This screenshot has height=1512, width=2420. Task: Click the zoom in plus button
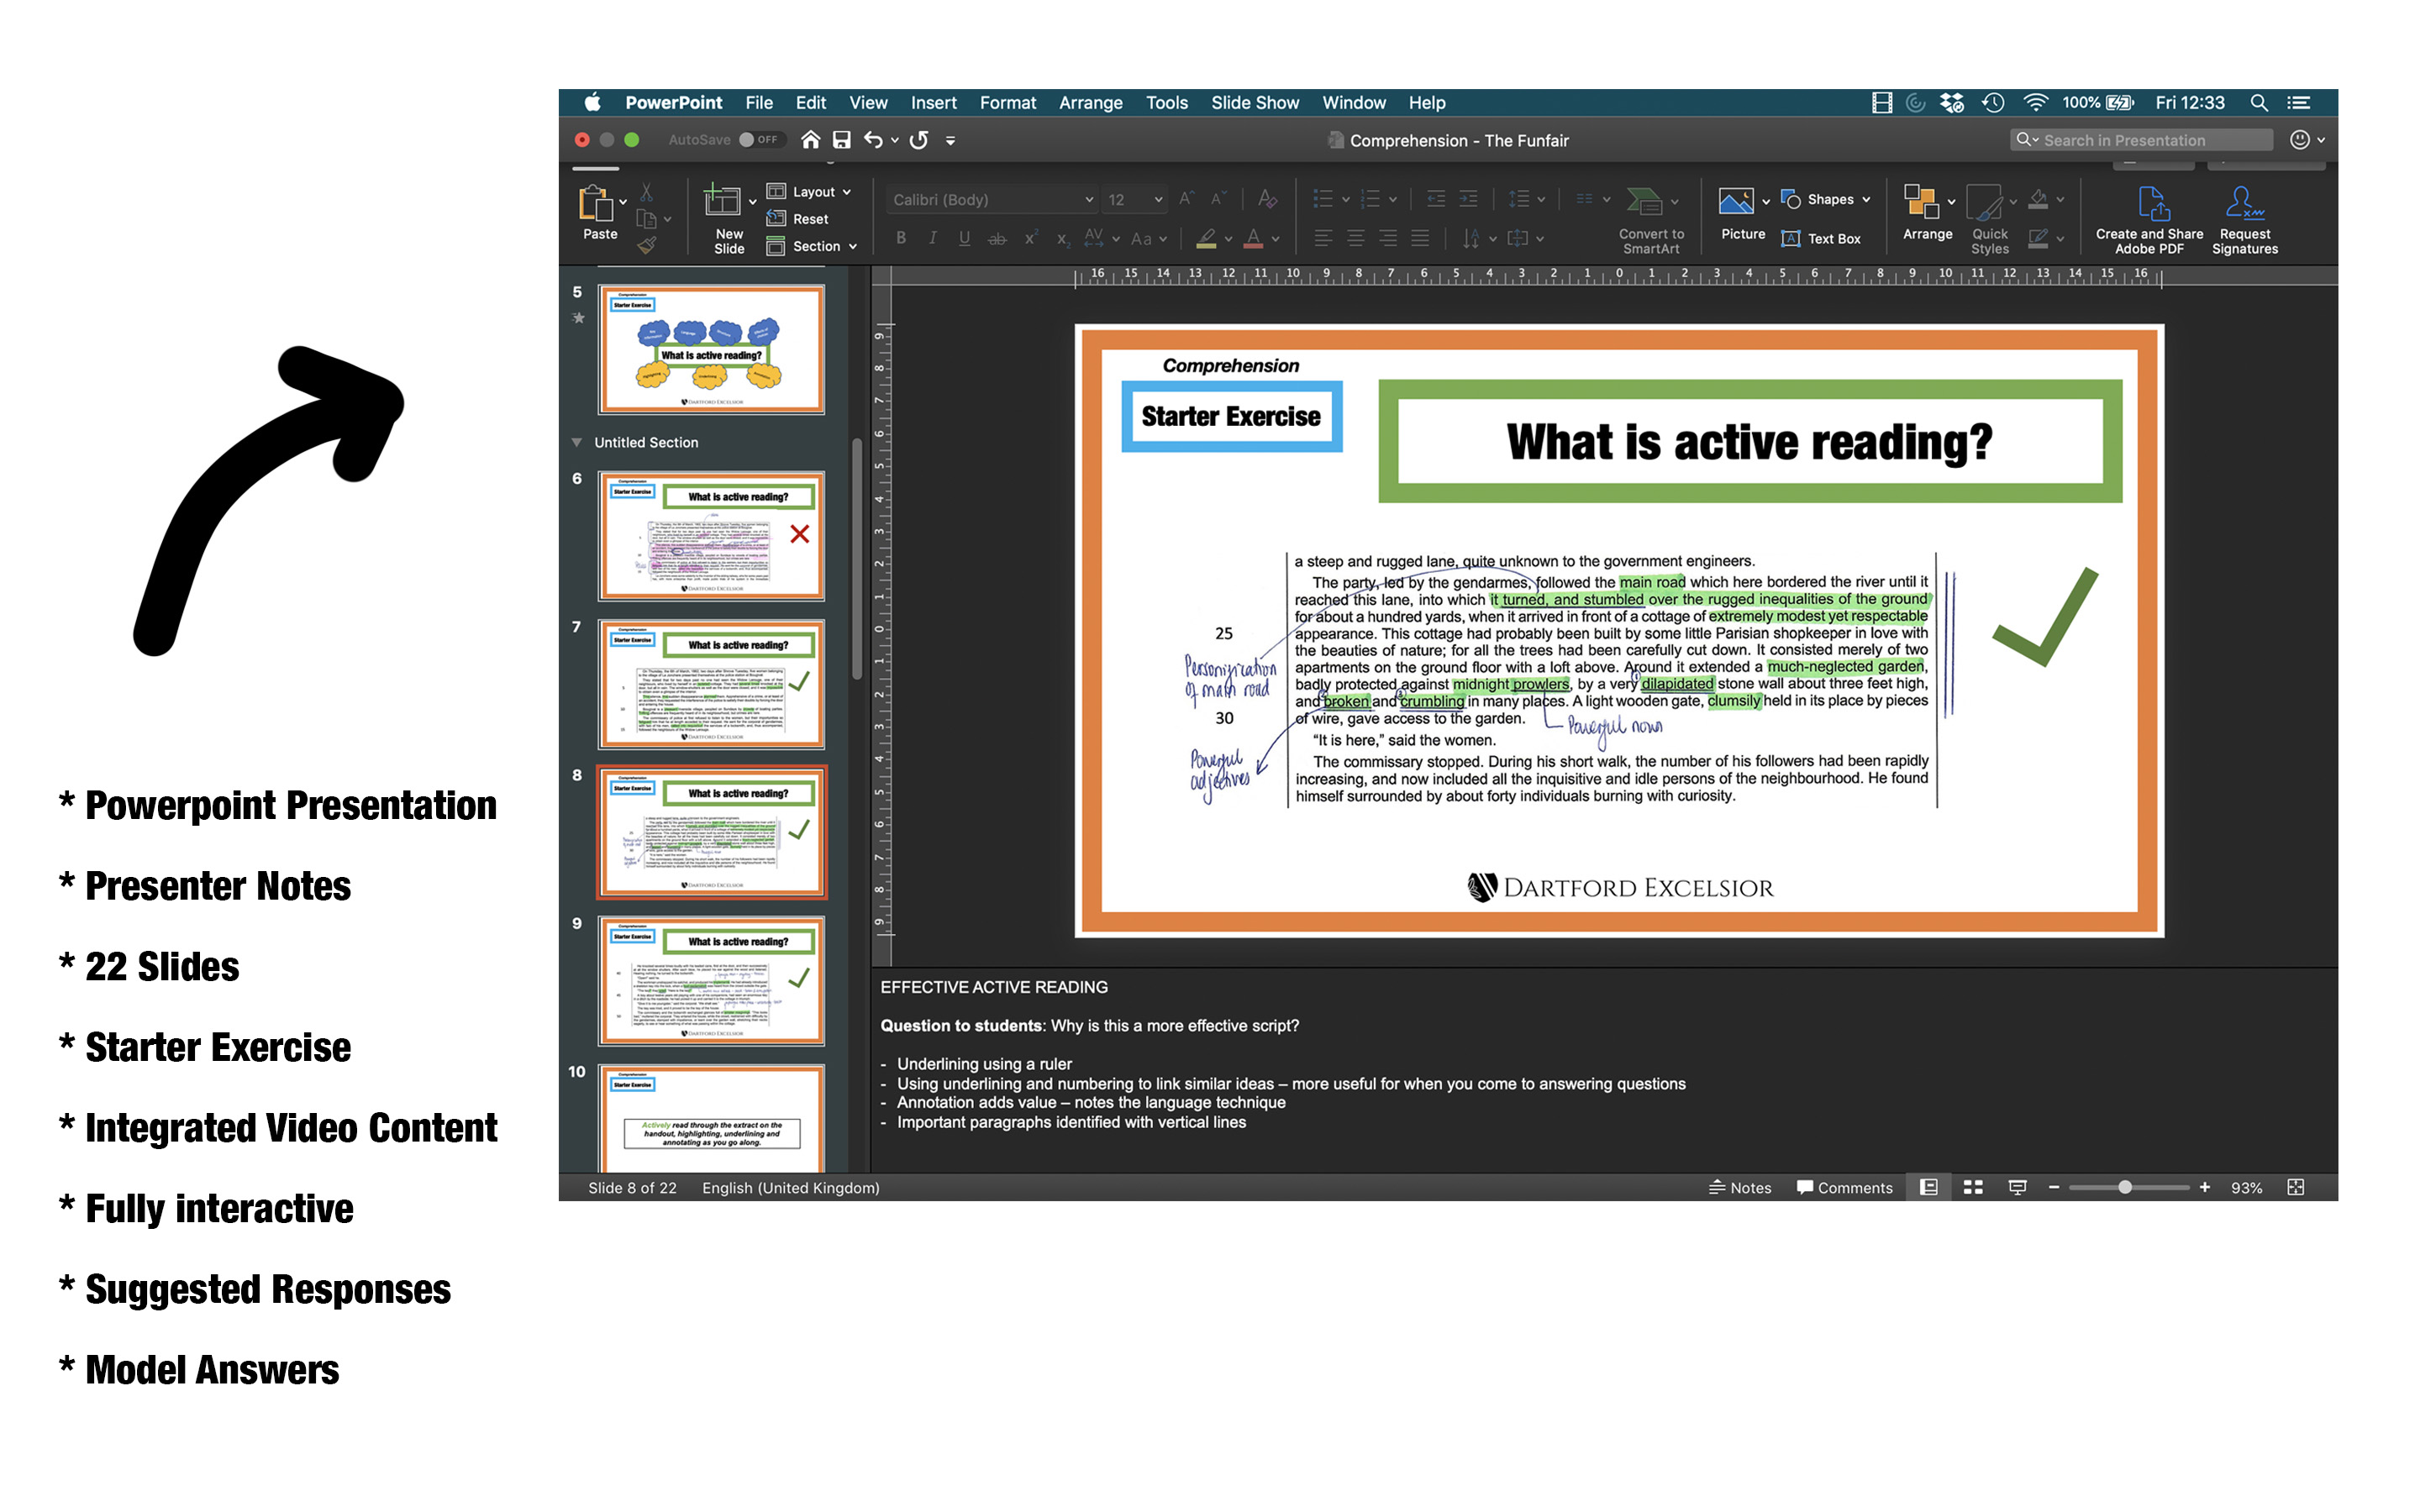coord(2204,1187)
